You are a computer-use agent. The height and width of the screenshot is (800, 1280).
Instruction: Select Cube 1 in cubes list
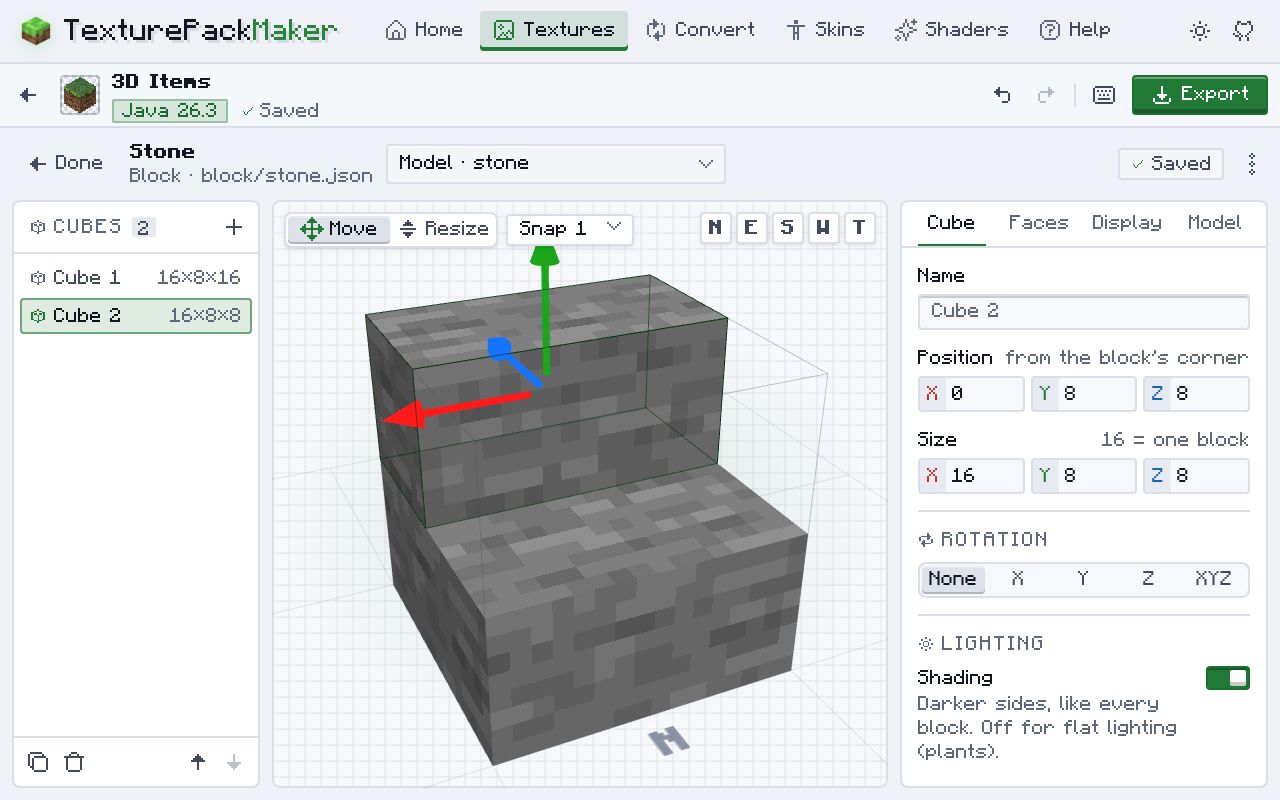coord(136,278)
